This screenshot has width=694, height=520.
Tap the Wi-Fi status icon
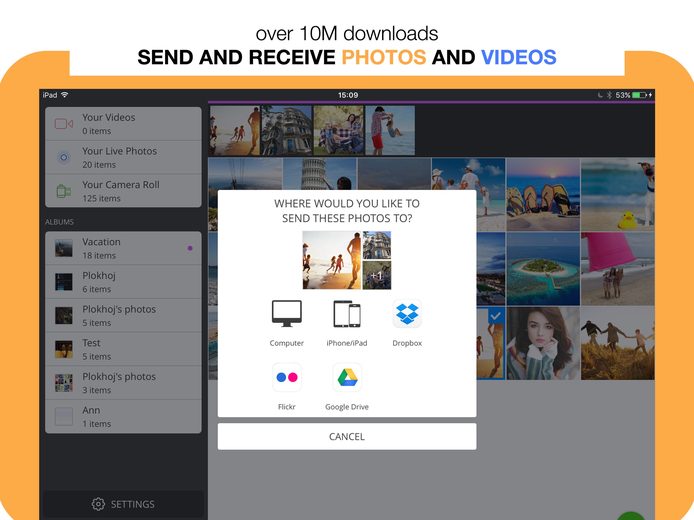(x=65, y=95)
